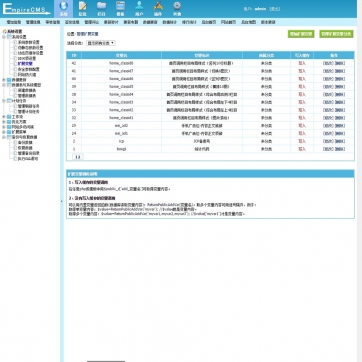Click the folder icon beside 系统设置 tree node
Screen dimensions: 362x362
pos(9,37)
